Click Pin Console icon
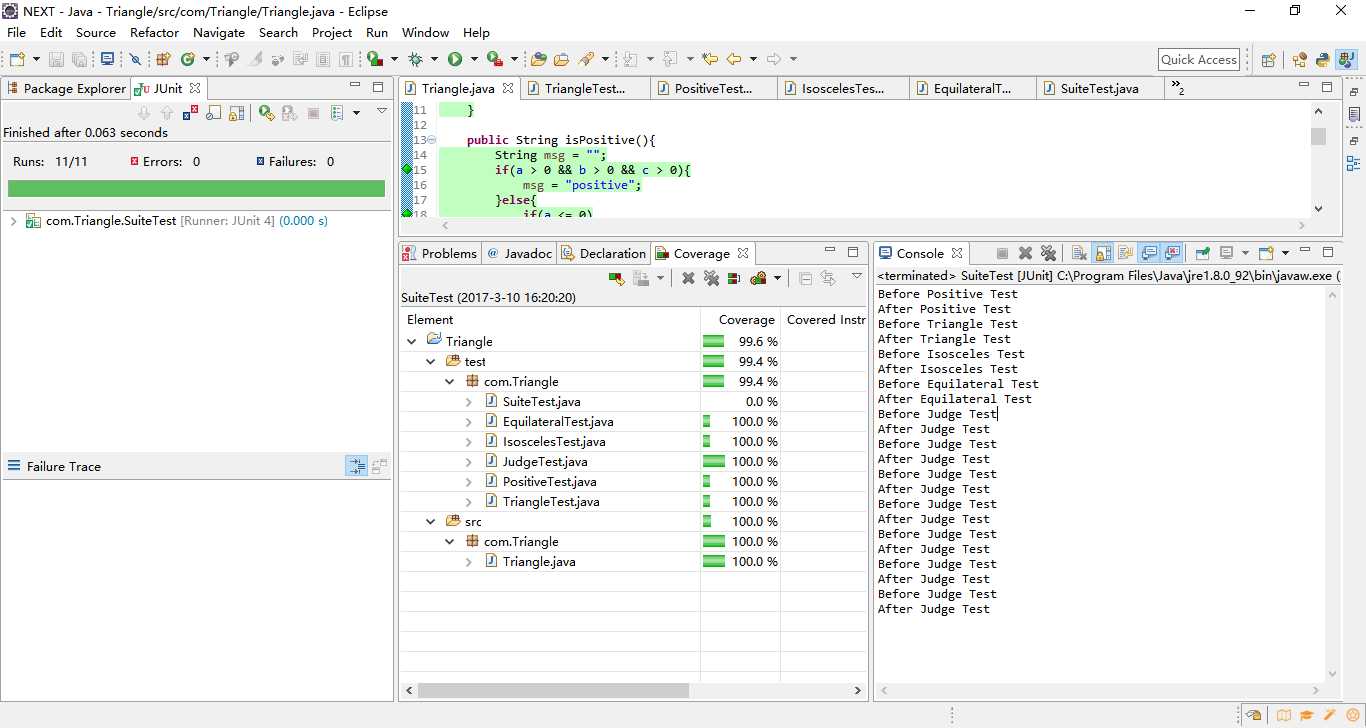 tap(1203, 253)
